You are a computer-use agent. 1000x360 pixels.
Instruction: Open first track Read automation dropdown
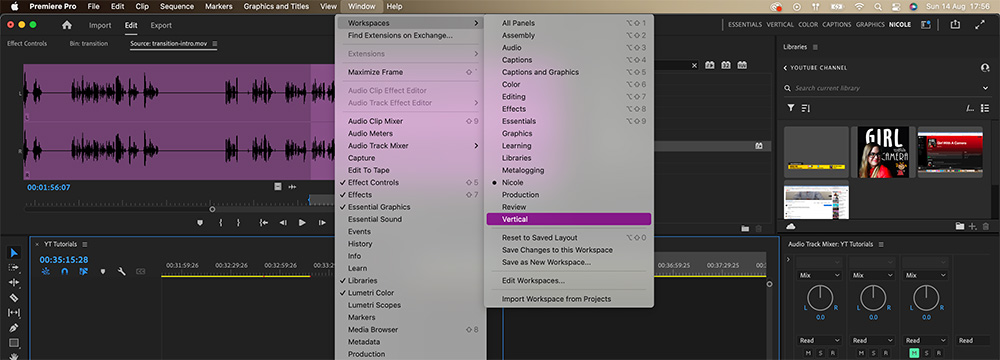pos(820,340)
